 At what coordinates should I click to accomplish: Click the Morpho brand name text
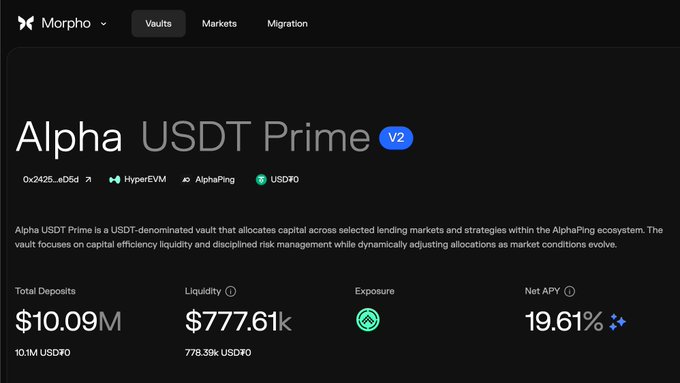pyautogui.click(x=66, y=23)
